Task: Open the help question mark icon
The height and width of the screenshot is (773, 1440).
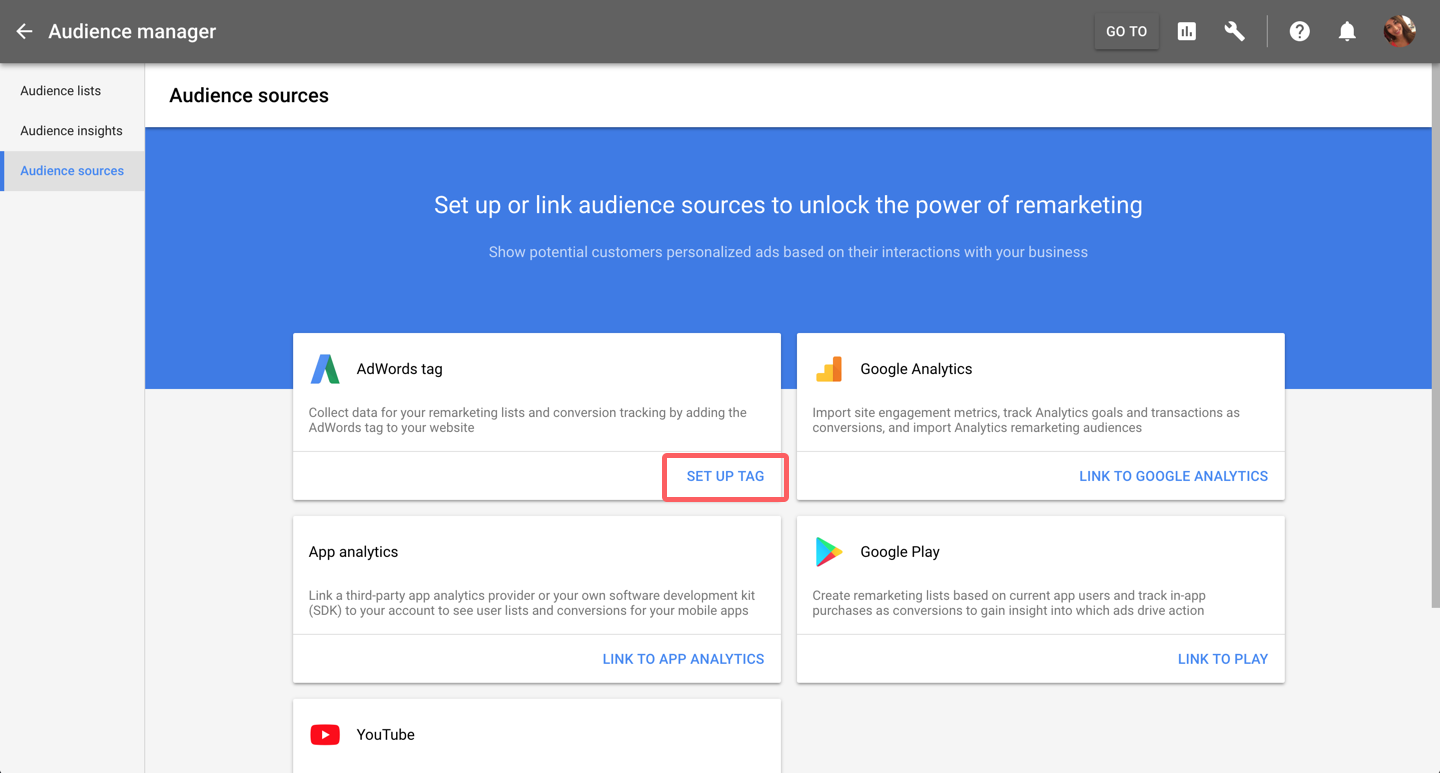Action: 1299,32
